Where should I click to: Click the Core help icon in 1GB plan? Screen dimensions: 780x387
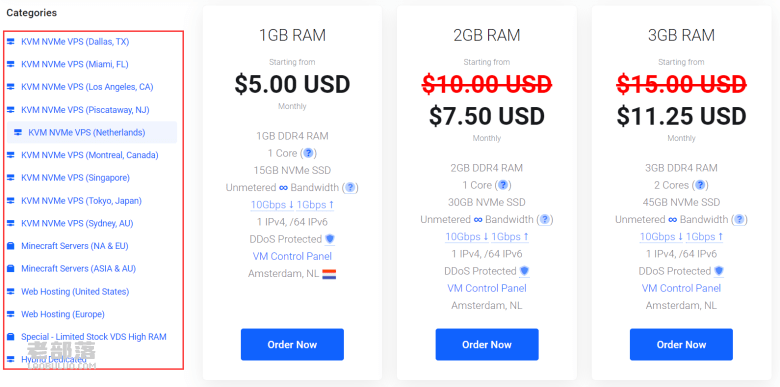click(308, 153)
